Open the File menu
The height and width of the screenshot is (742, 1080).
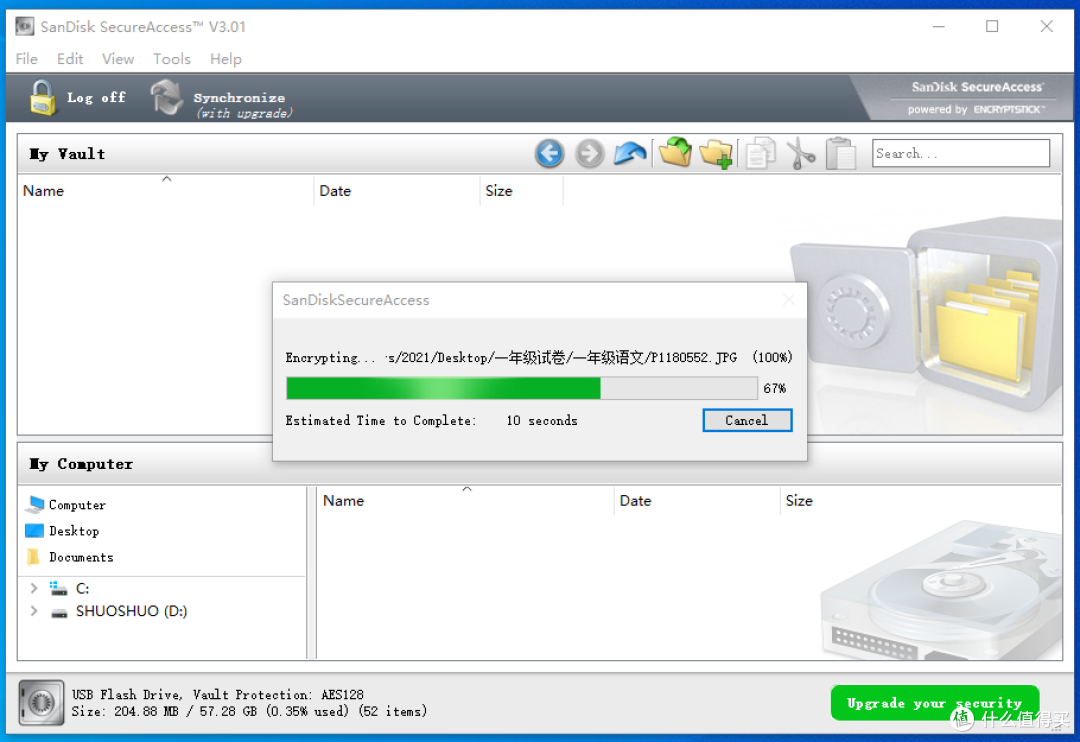point(27,59)
